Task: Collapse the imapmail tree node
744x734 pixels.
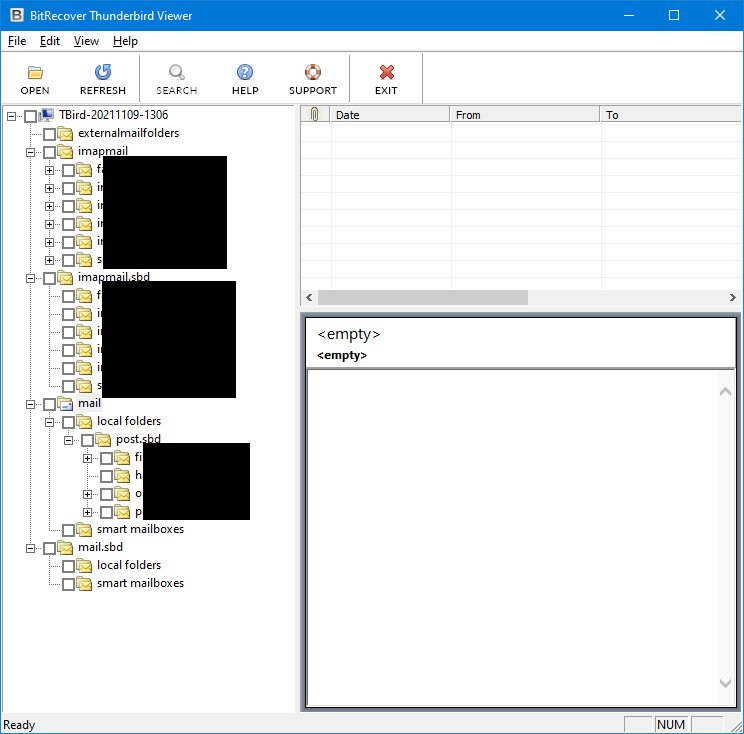Action: [x=30, y=152]
